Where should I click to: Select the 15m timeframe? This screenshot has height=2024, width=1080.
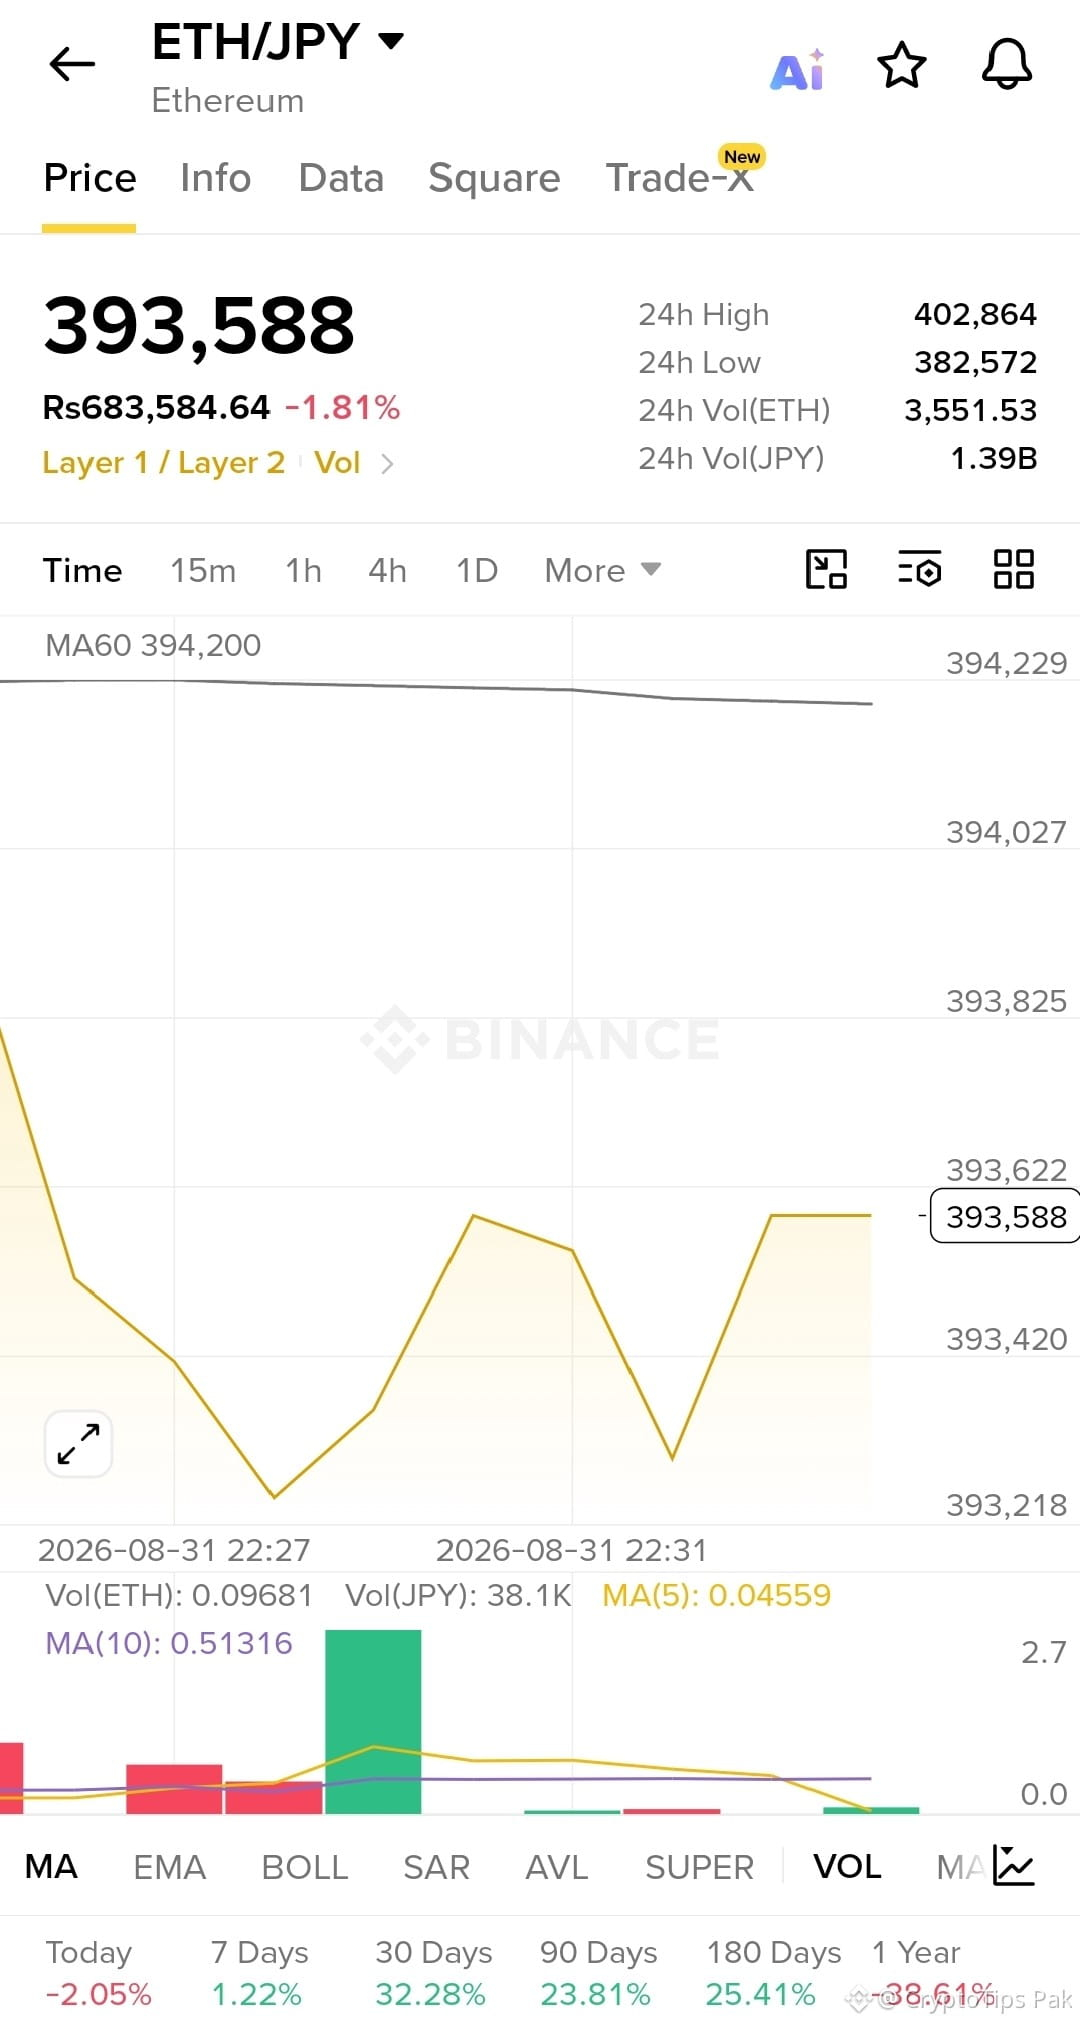point(203,570)
